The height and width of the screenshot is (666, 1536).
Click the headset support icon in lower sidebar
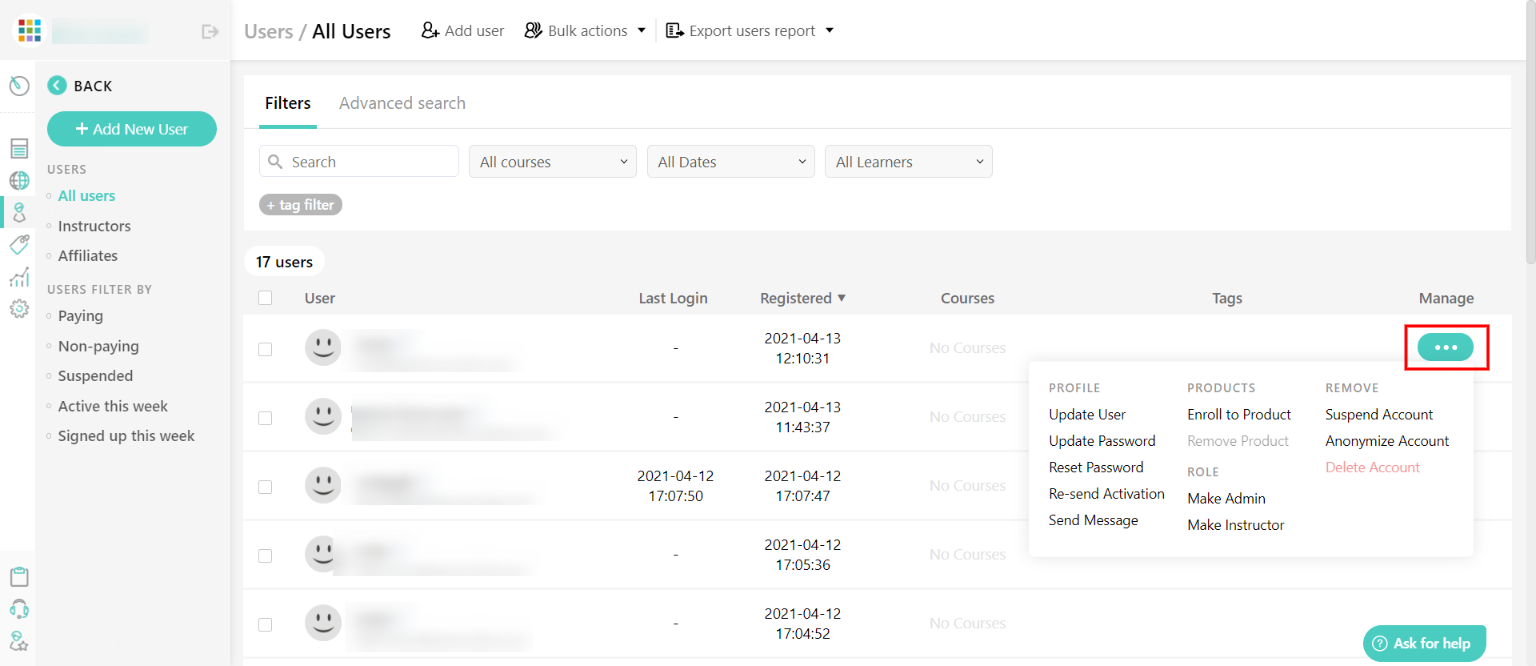point(18,608)
